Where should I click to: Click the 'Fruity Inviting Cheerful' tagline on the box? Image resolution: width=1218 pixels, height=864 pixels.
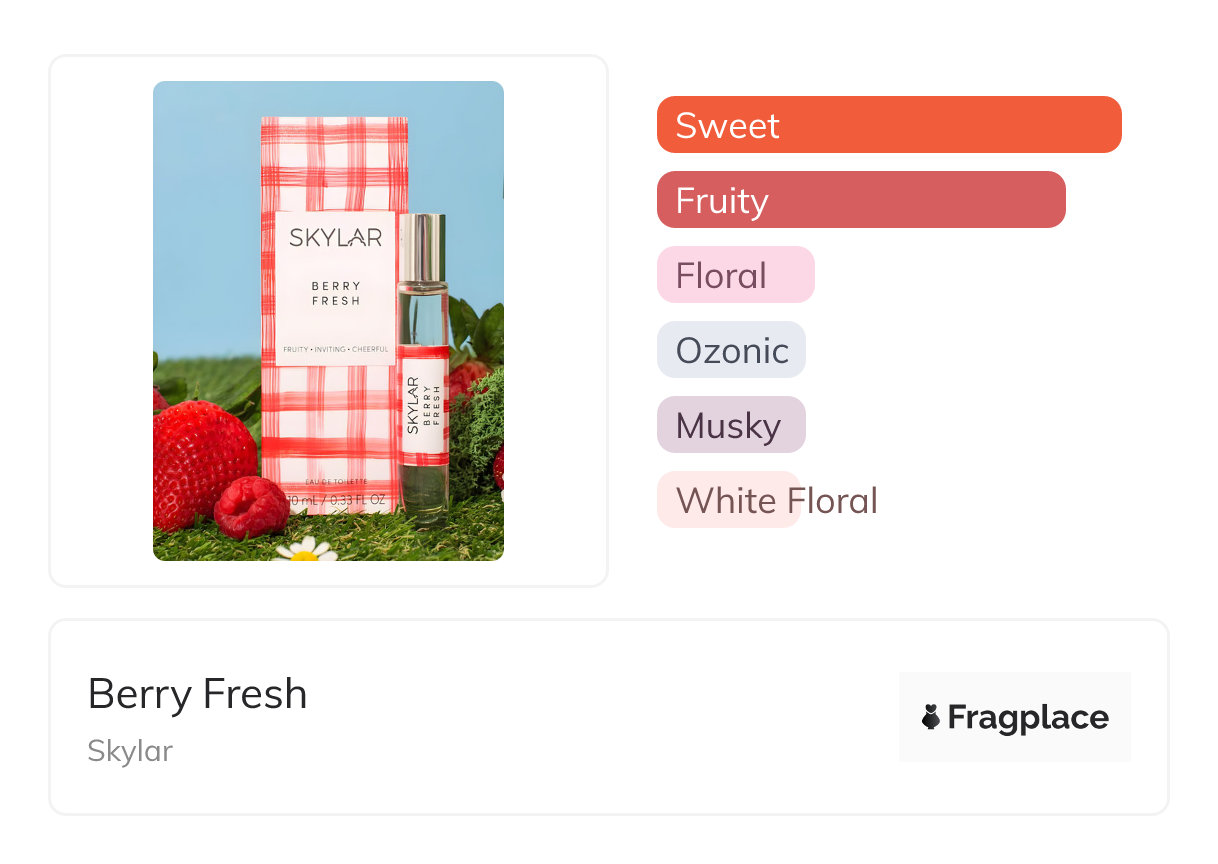point(335,348)
